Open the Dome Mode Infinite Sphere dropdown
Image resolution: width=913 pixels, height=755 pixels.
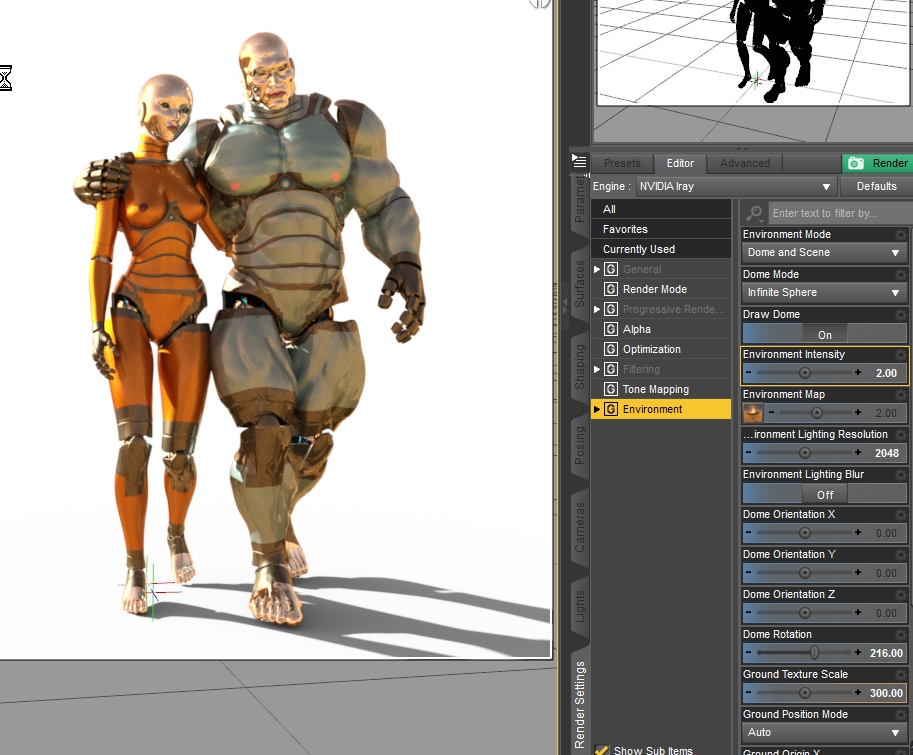coord(824,293)
